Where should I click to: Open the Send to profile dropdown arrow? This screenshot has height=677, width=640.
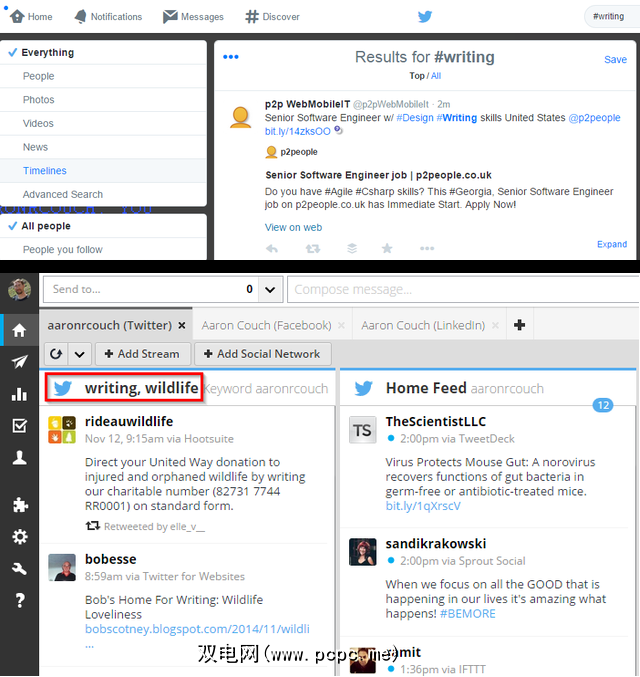tap(268, 290)
